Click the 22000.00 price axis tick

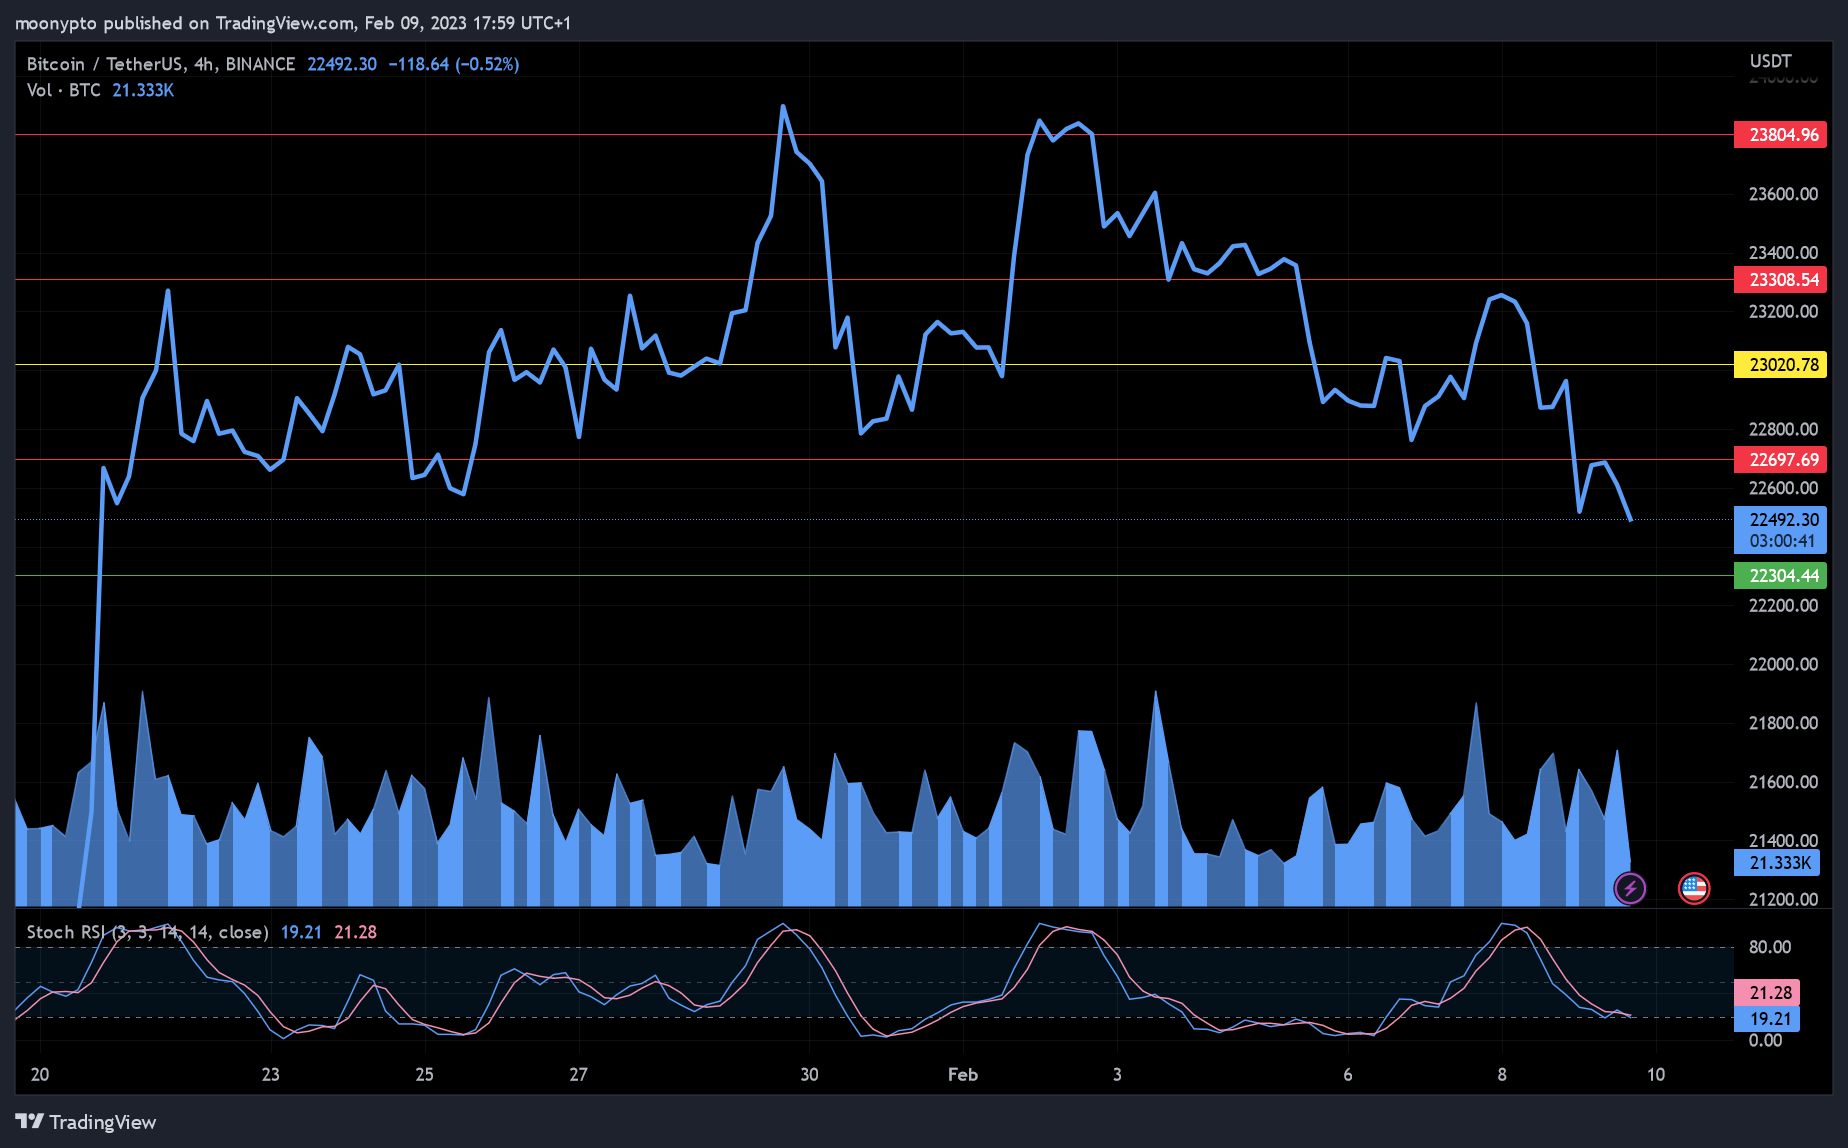1783,665
